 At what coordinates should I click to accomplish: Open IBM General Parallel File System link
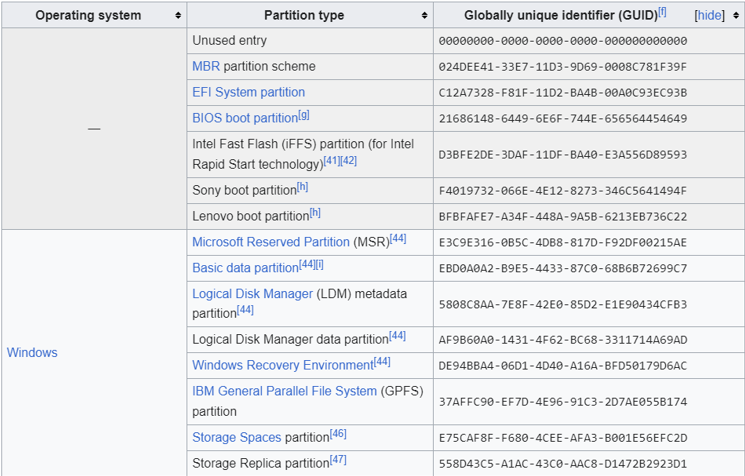[x=284, y=391]
